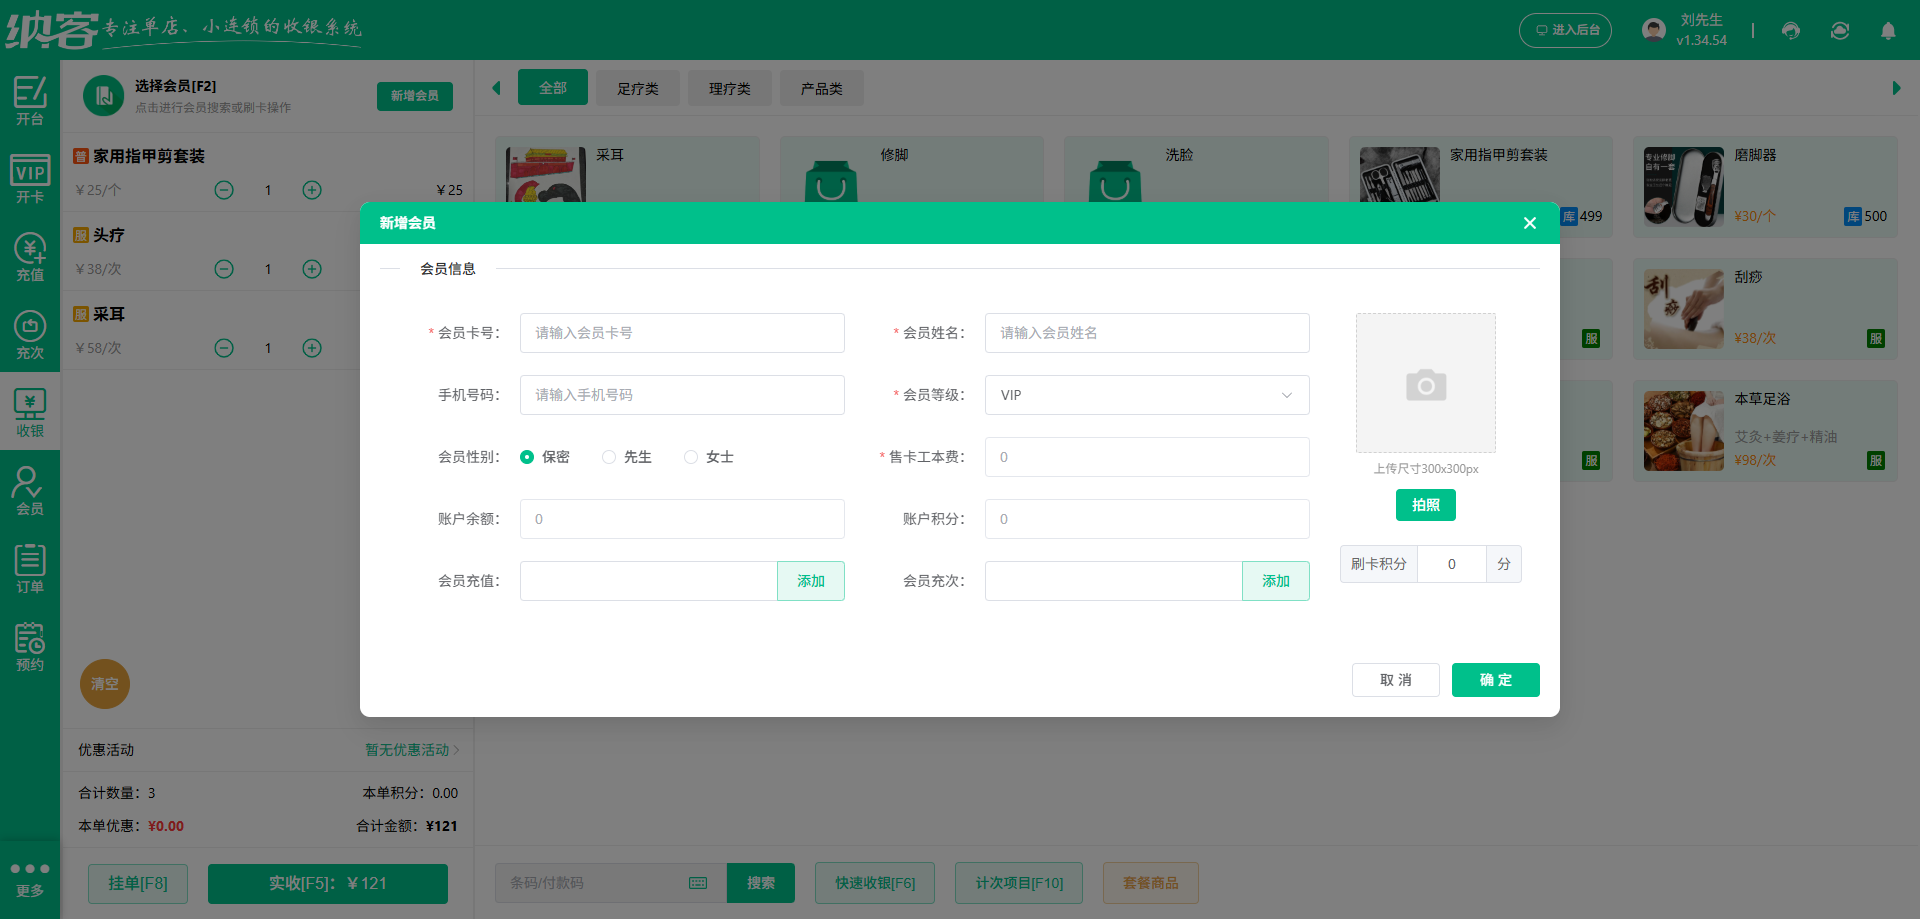
Task: Click the member card number input field
Action: click(681, 333)
